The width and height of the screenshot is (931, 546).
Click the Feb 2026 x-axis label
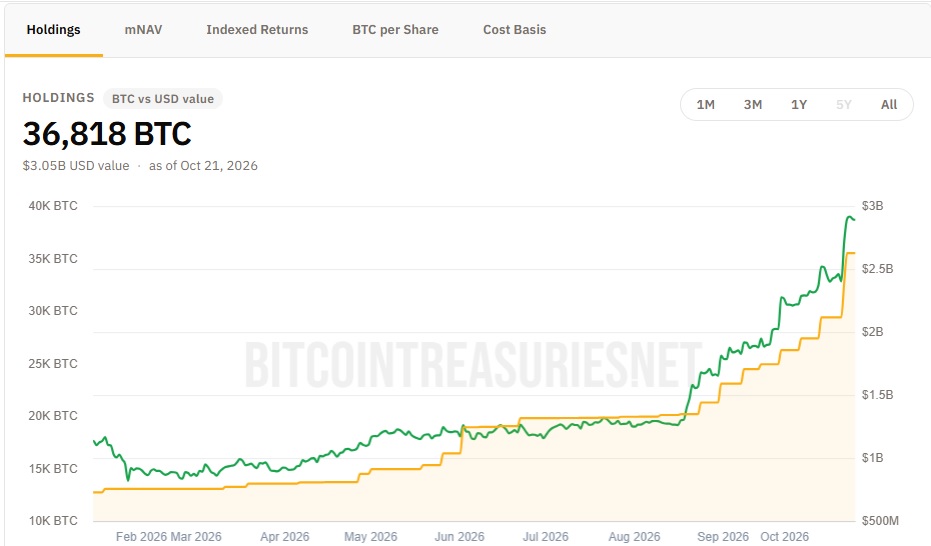coord(141,537)
